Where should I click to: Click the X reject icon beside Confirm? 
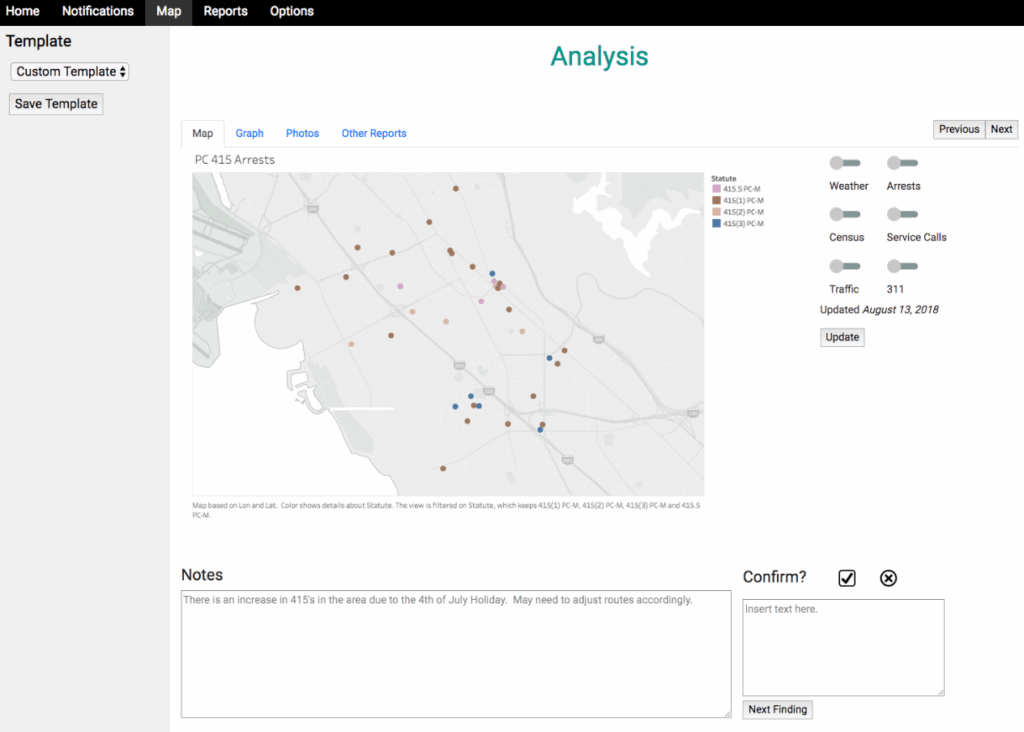pyautogui.click(x=888, y=578)
